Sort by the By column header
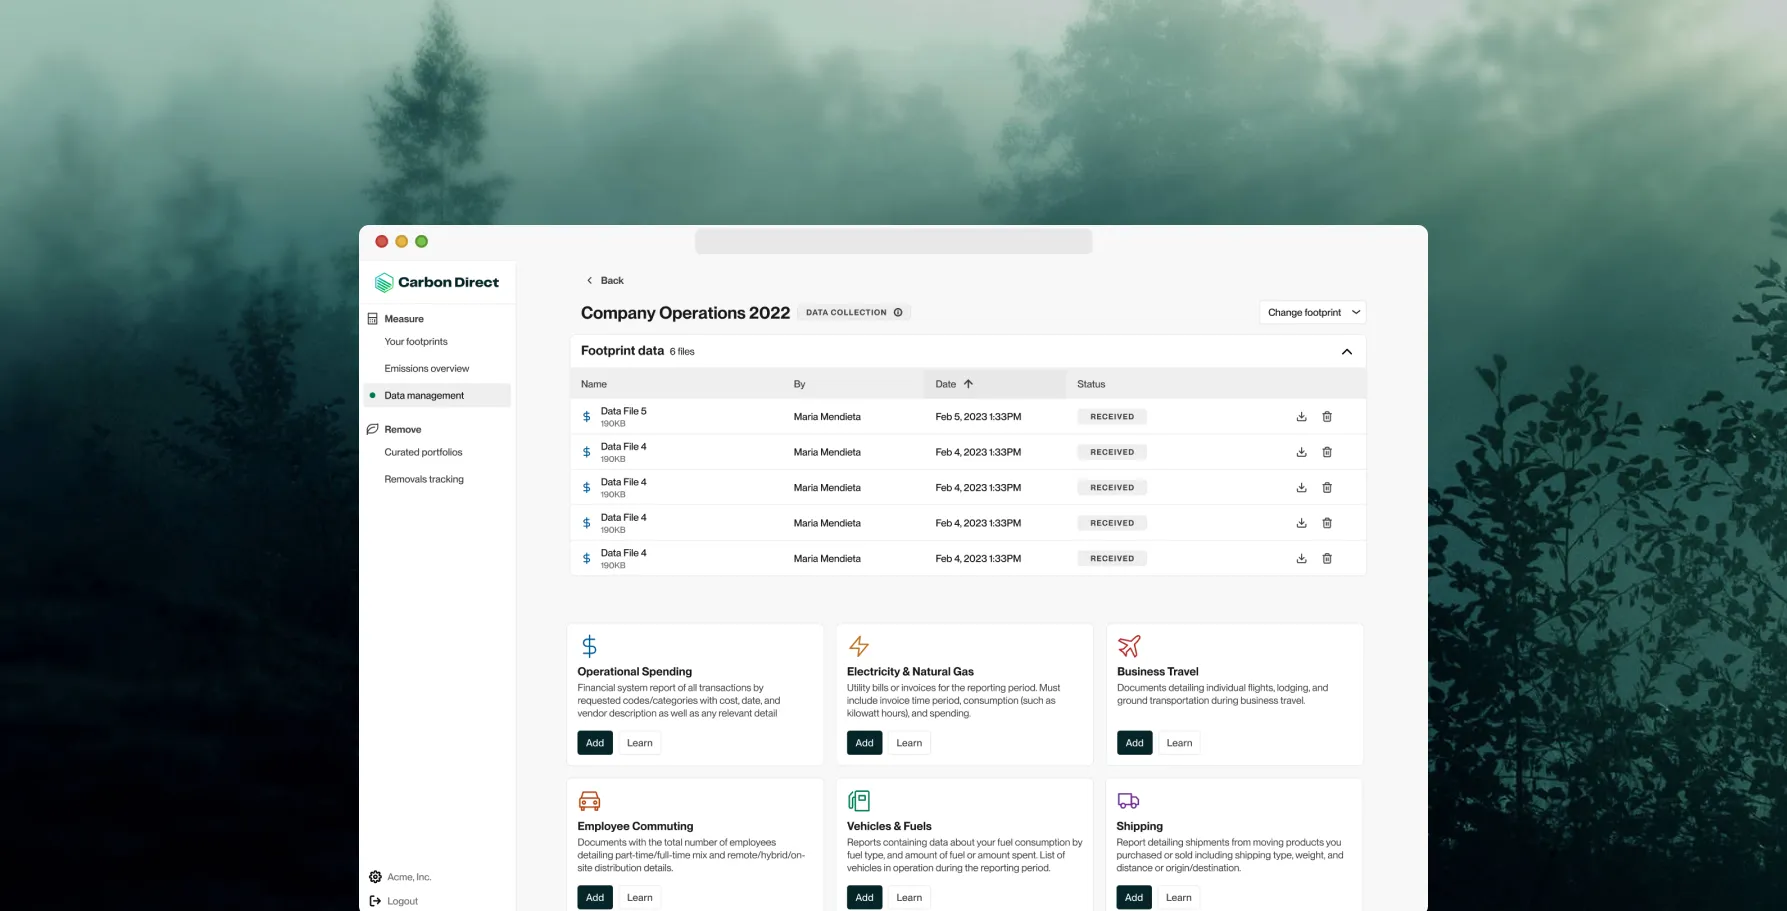Screen dimensions: 1787x911 799,384
